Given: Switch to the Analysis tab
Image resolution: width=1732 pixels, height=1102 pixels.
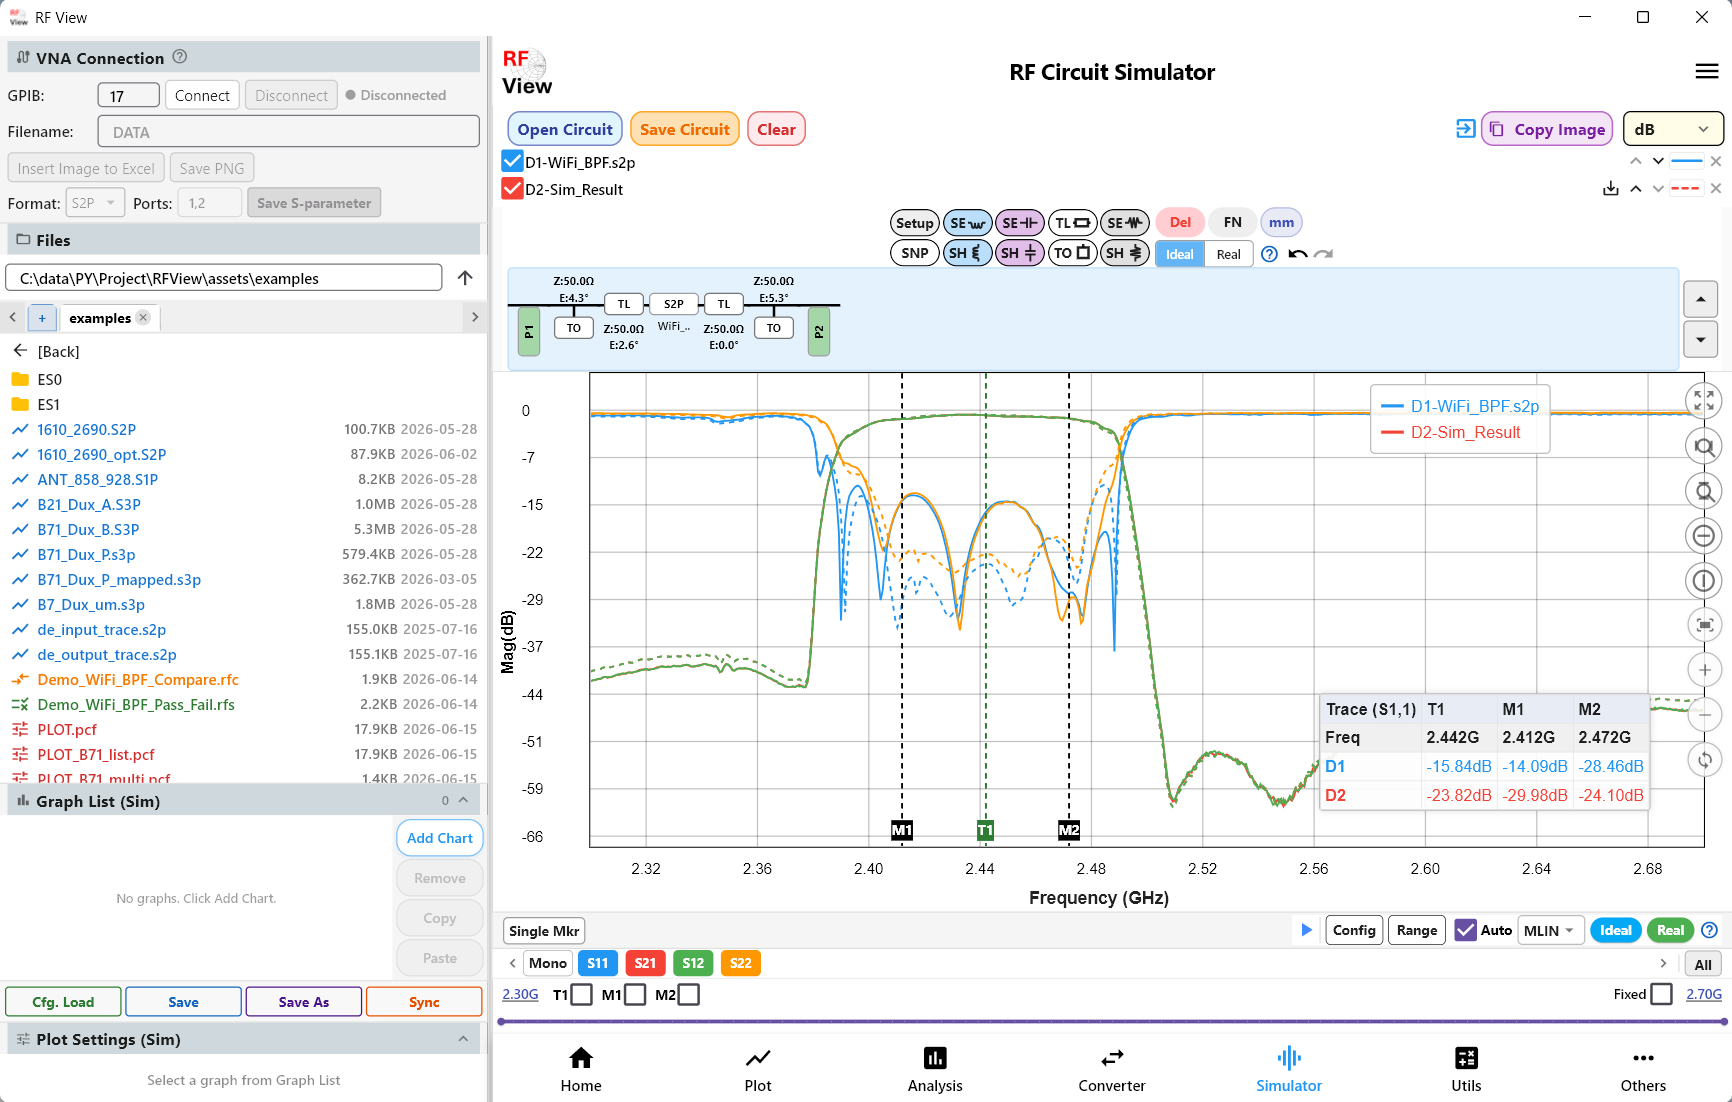Looking at the screenshot, I should click(x=935, y=1070).
